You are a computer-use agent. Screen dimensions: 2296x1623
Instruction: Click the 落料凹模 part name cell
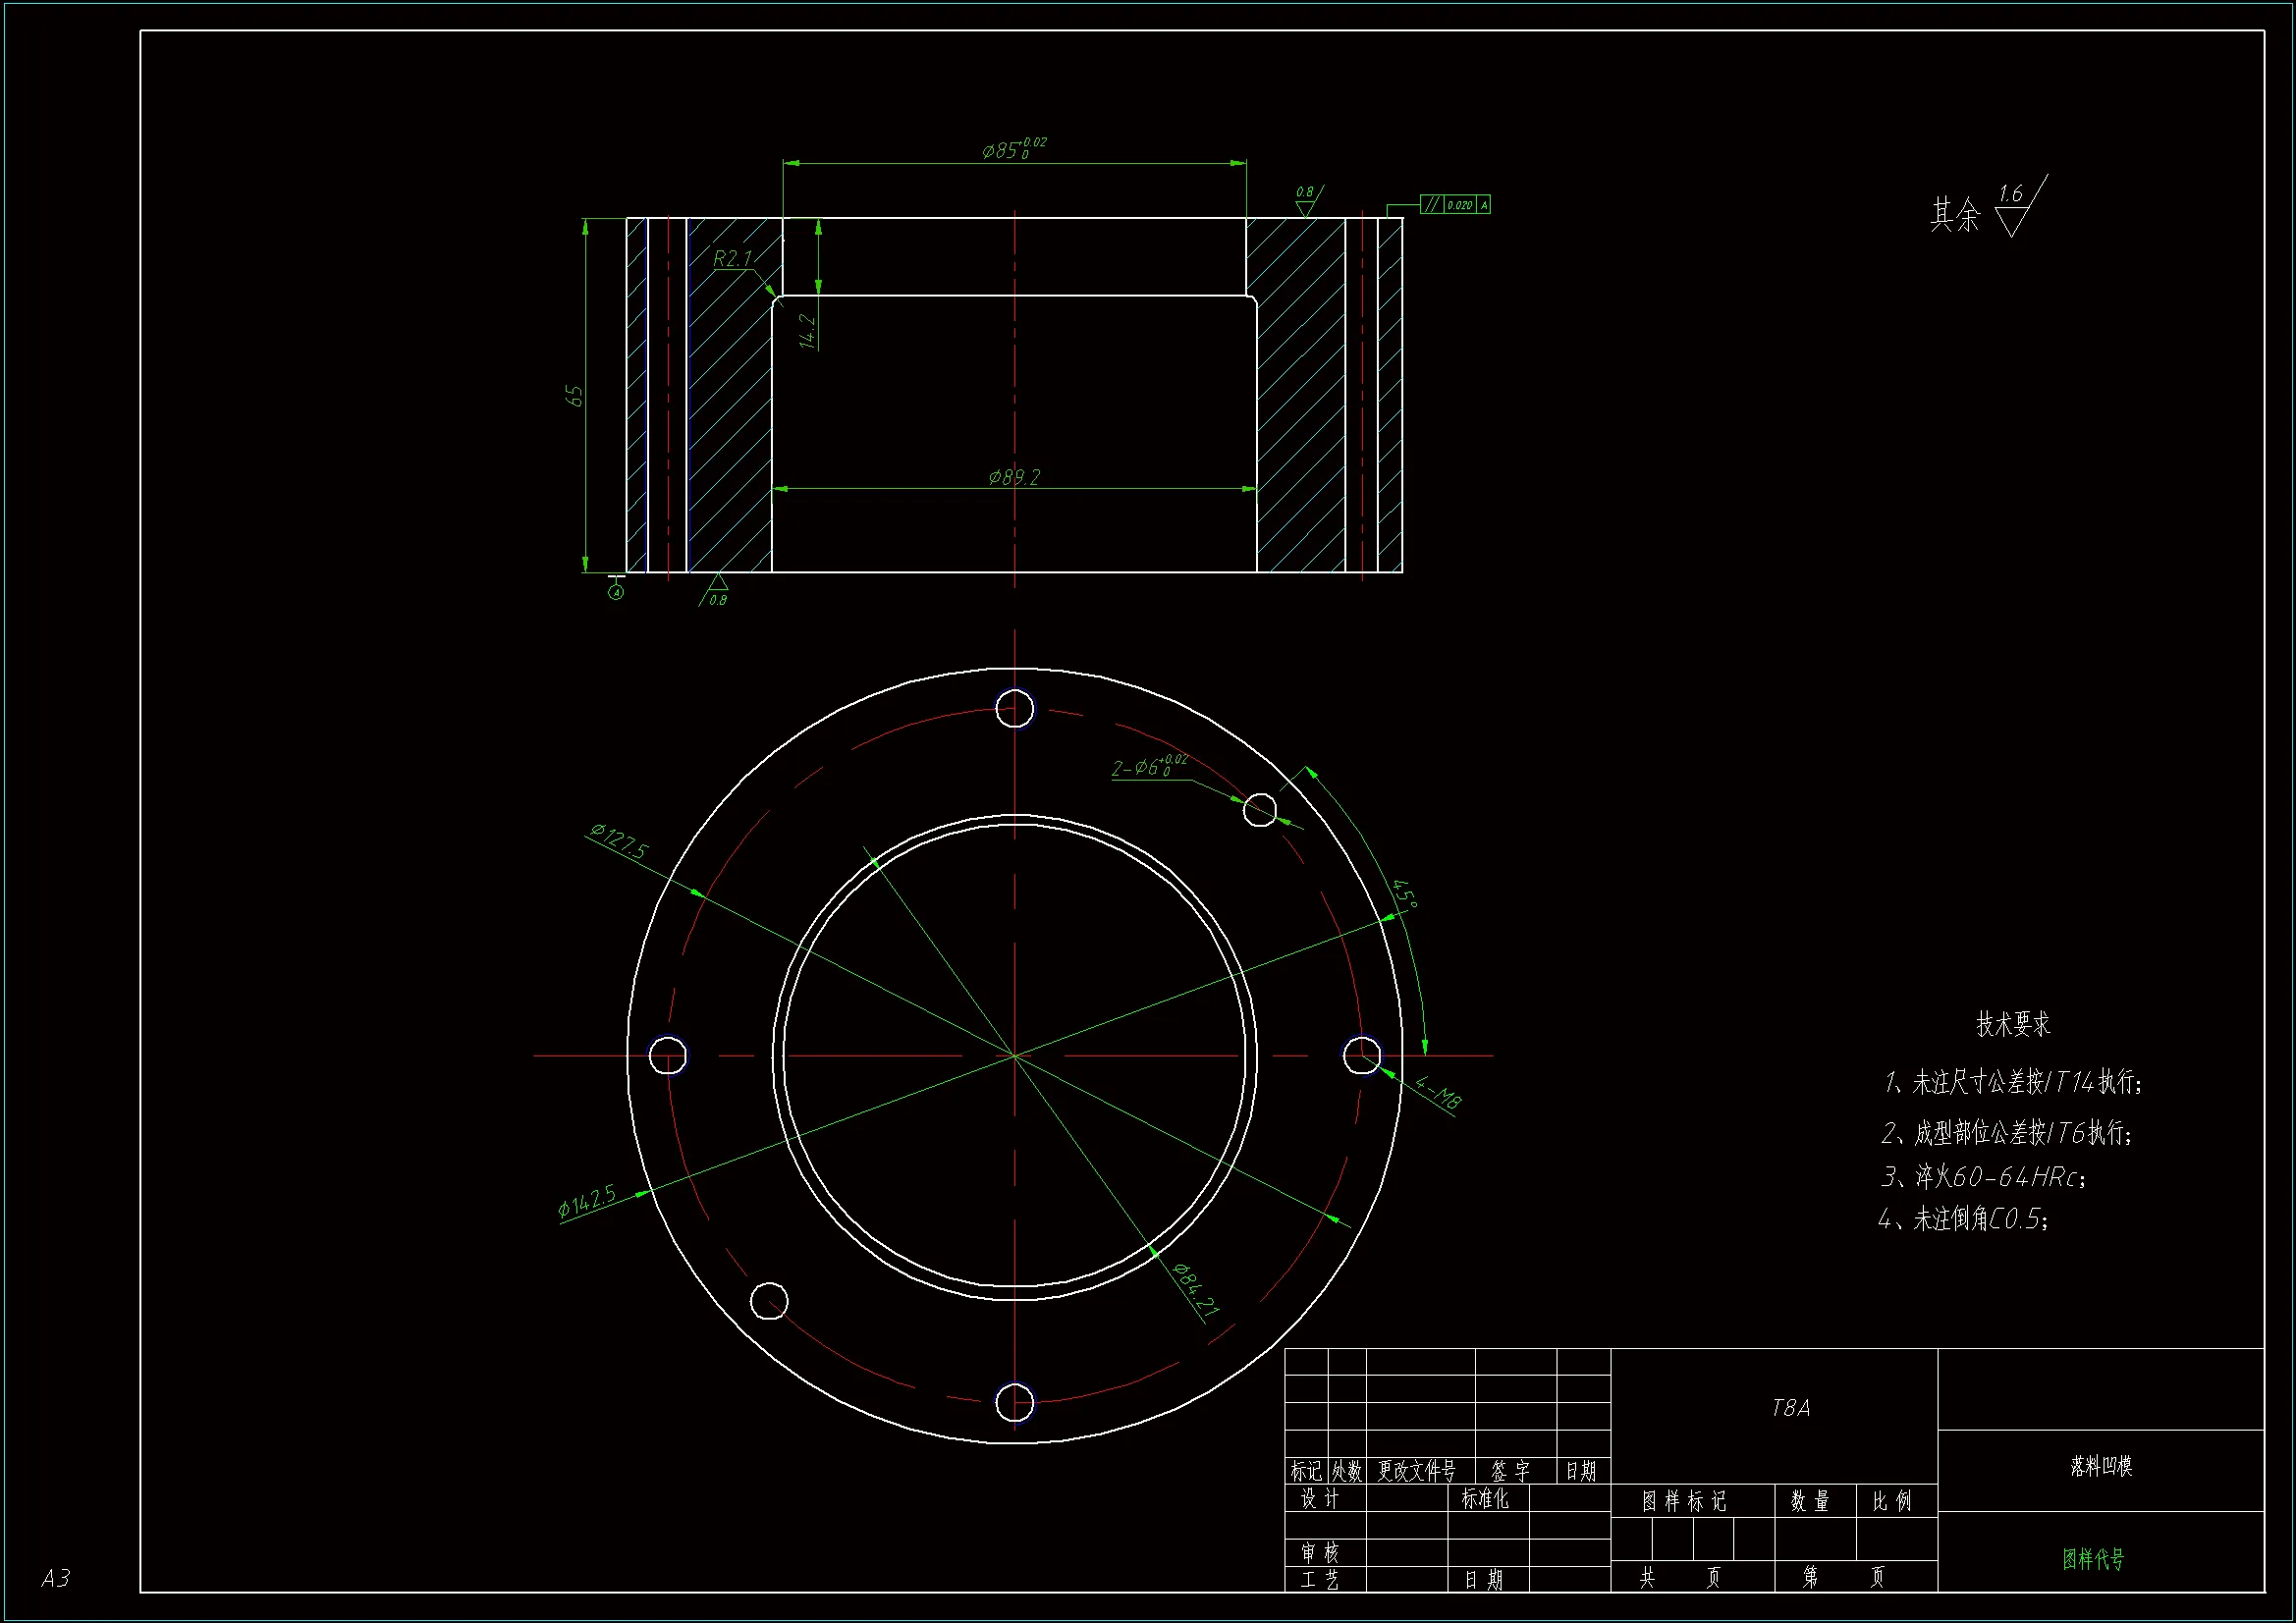pos(2100,1467)
